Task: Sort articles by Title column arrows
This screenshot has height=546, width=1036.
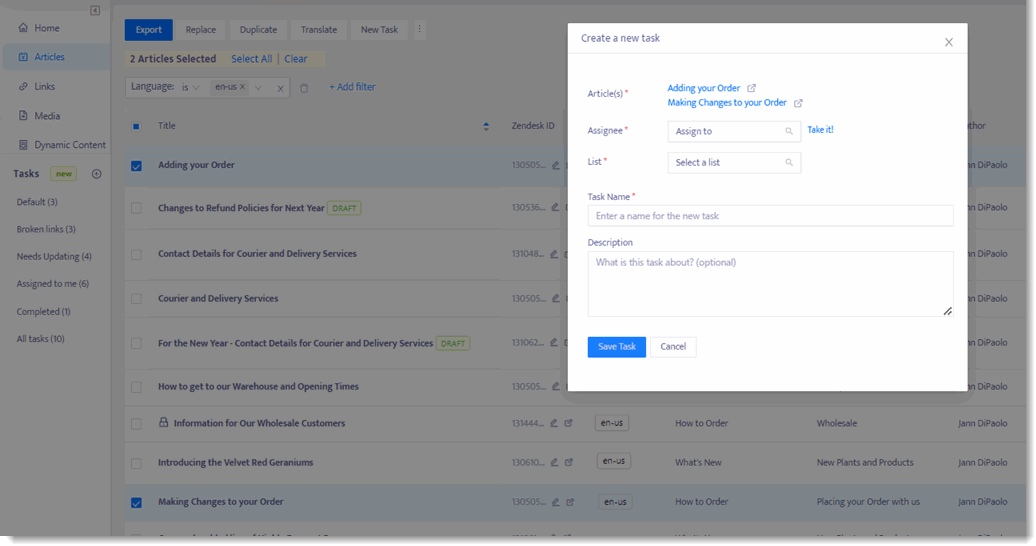Action: pyautogui.click(x=486, y=126)
